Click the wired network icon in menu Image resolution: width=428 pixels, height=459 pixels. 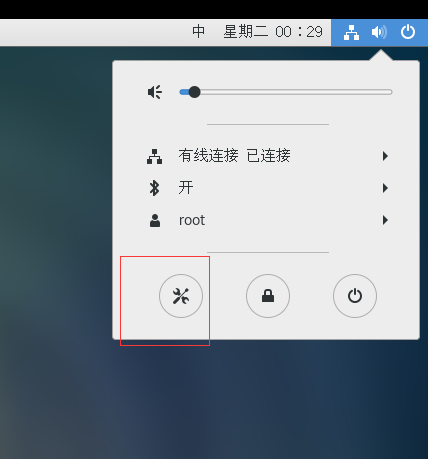154,156
